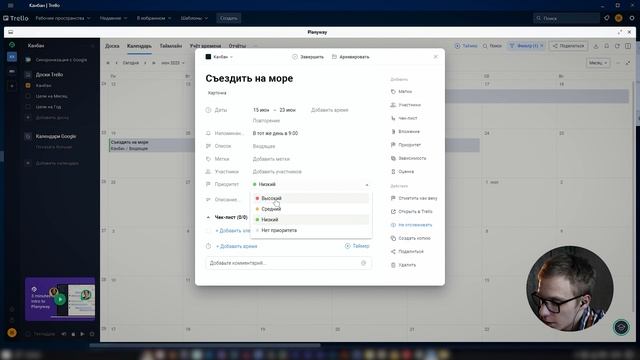Screen dimensions: 640x360
Task: Click Приоритет in the right Добавить panel
Action: [406, 145]
